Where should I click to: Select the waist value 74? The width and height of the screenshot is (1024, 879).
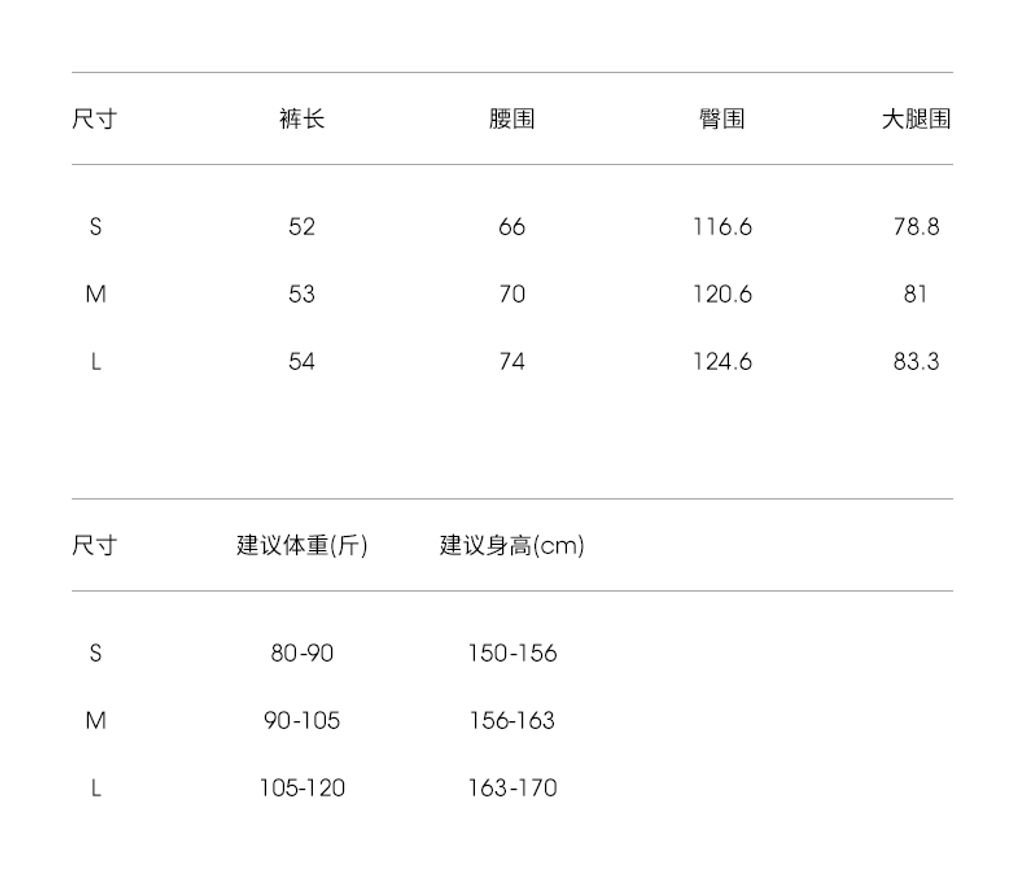point(512,361)
